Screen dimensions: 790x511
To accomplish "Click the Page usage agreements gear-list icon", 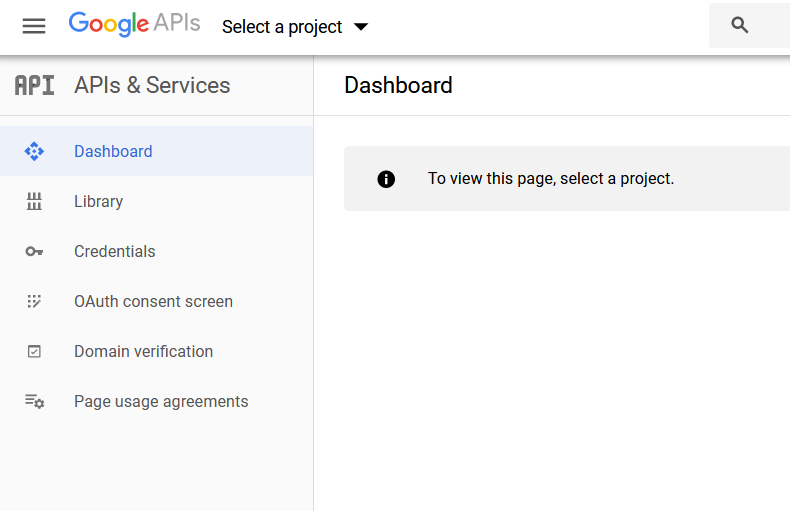I will (35, 401).
